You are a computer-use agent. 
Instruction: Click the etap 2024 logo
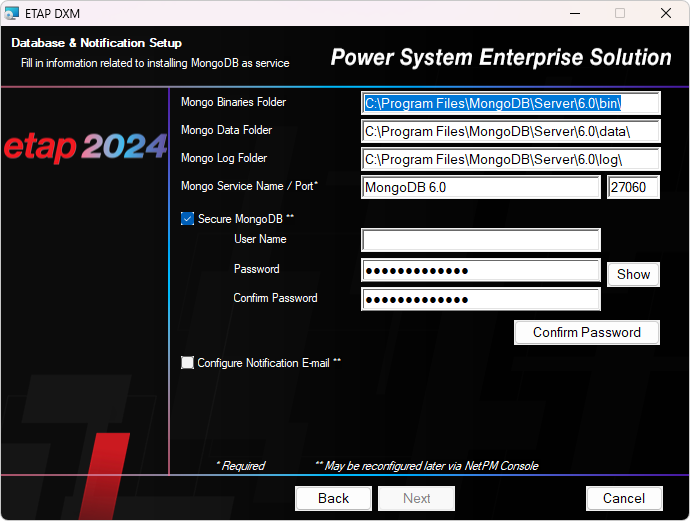point(85,147)
